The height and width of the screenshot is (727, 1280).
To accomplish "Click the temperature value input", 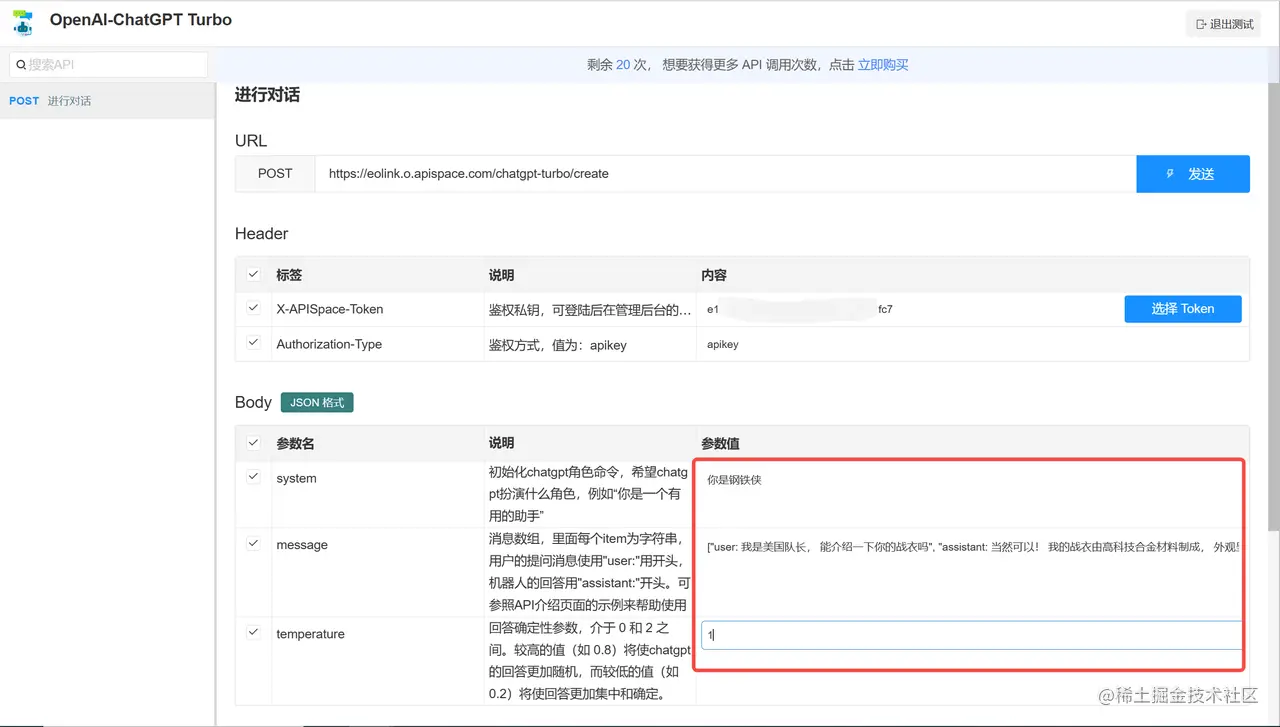I will pyautogui.click(x=971, y=635).
